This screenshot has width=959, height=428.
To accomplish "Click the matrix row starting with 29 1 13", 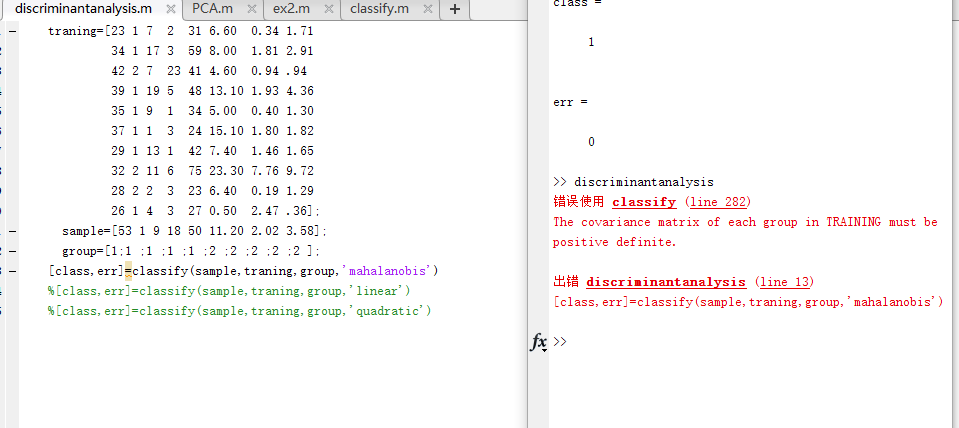I will point(212,151).
